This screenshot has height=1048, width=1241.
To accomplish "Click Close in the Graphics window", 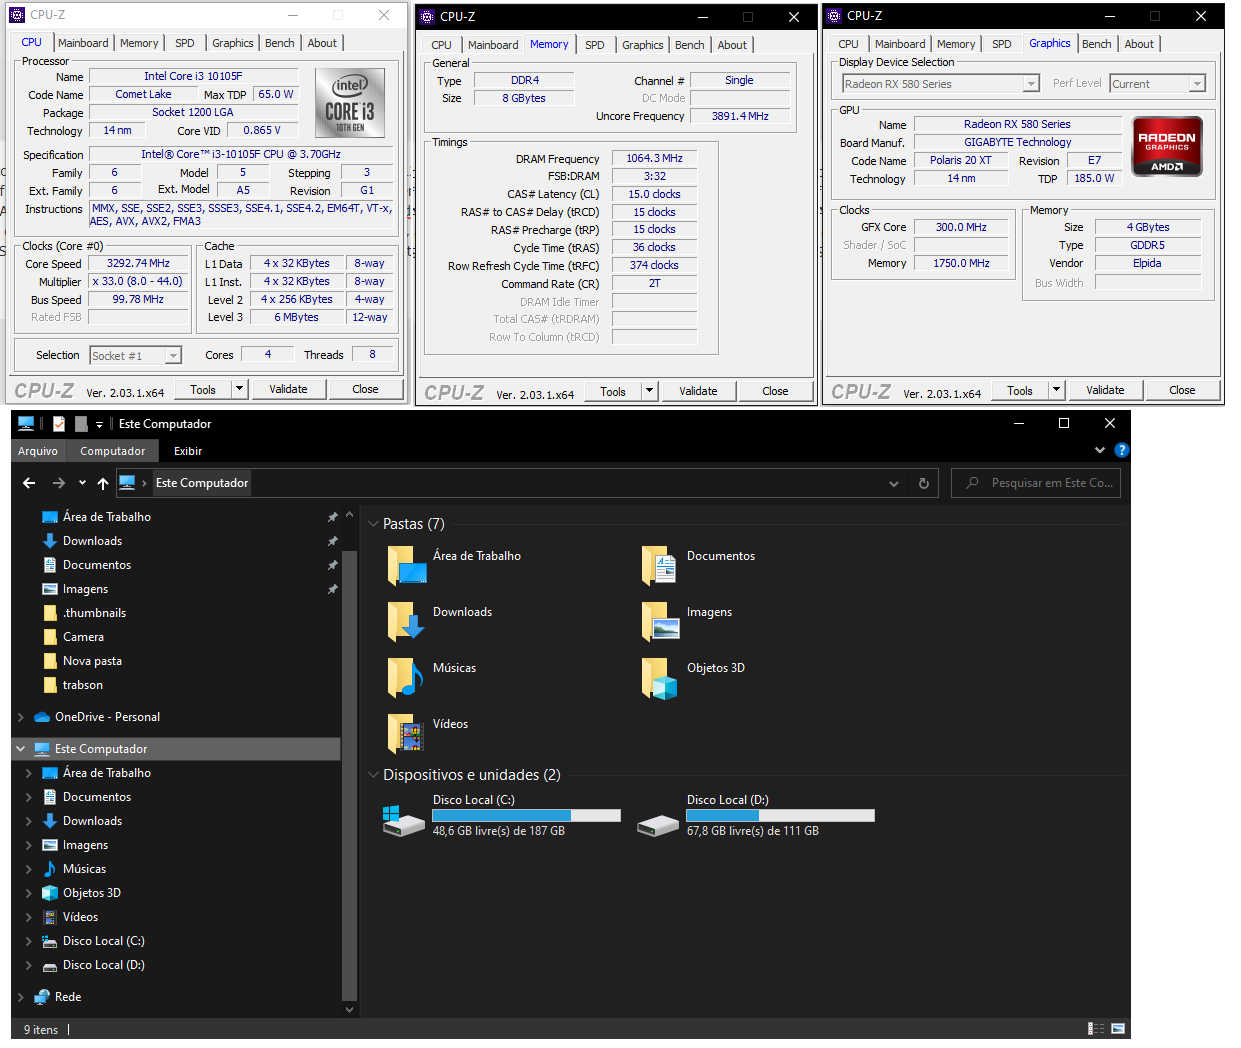I will (x=1182, y=390).
